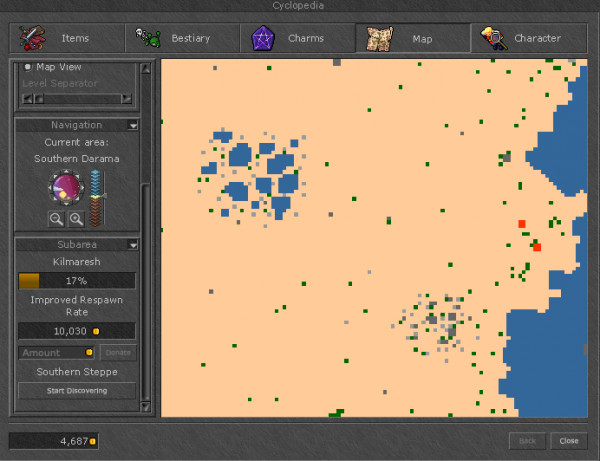Click the 'Improved Respawn Rate' text

coord(77,306)
